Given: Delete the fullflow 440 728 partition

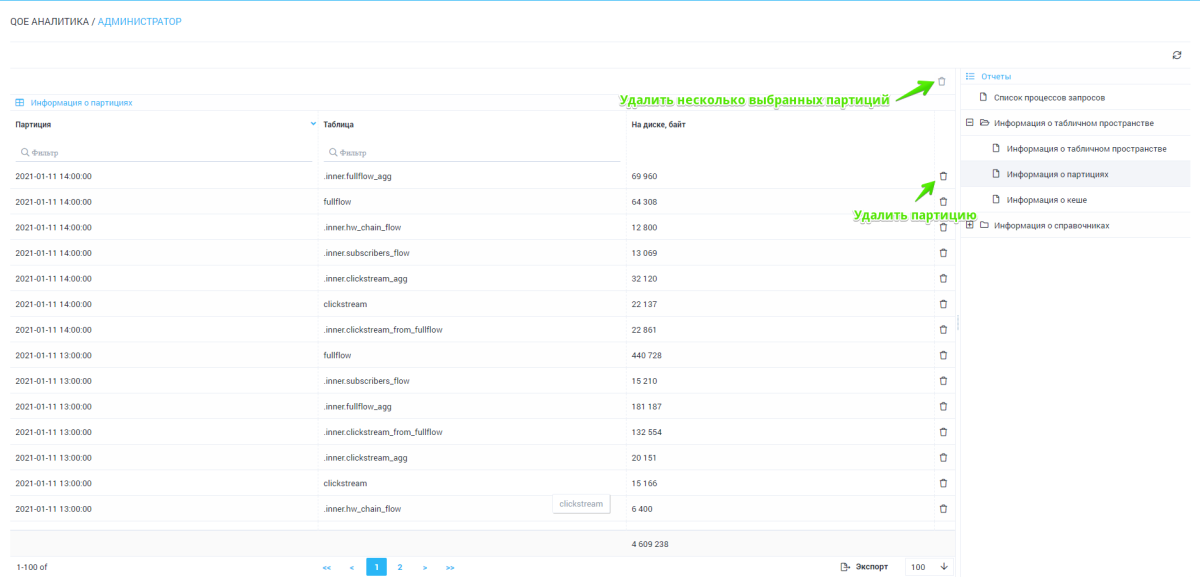Looking at the screenshot, I should click(943, 355).
